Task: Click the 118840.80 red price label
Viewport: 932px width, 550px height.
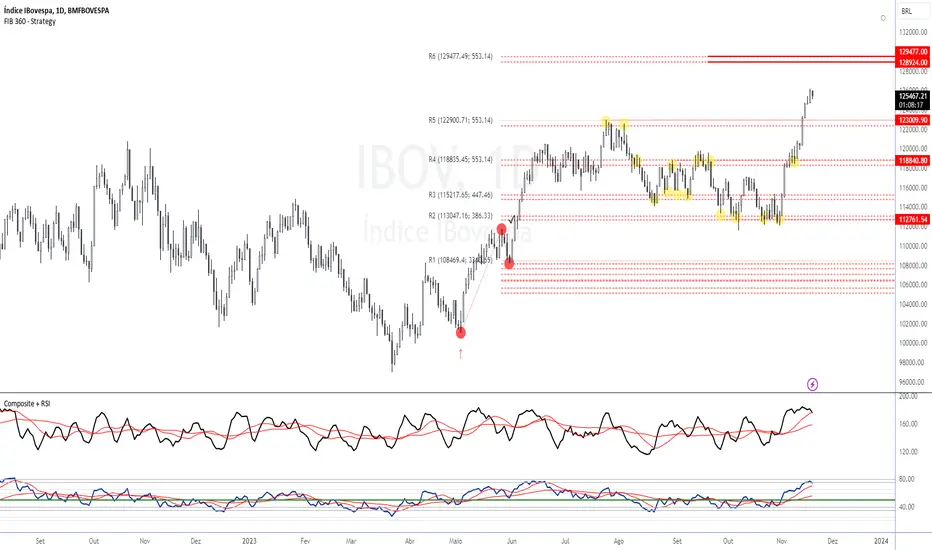Action: 912,161
